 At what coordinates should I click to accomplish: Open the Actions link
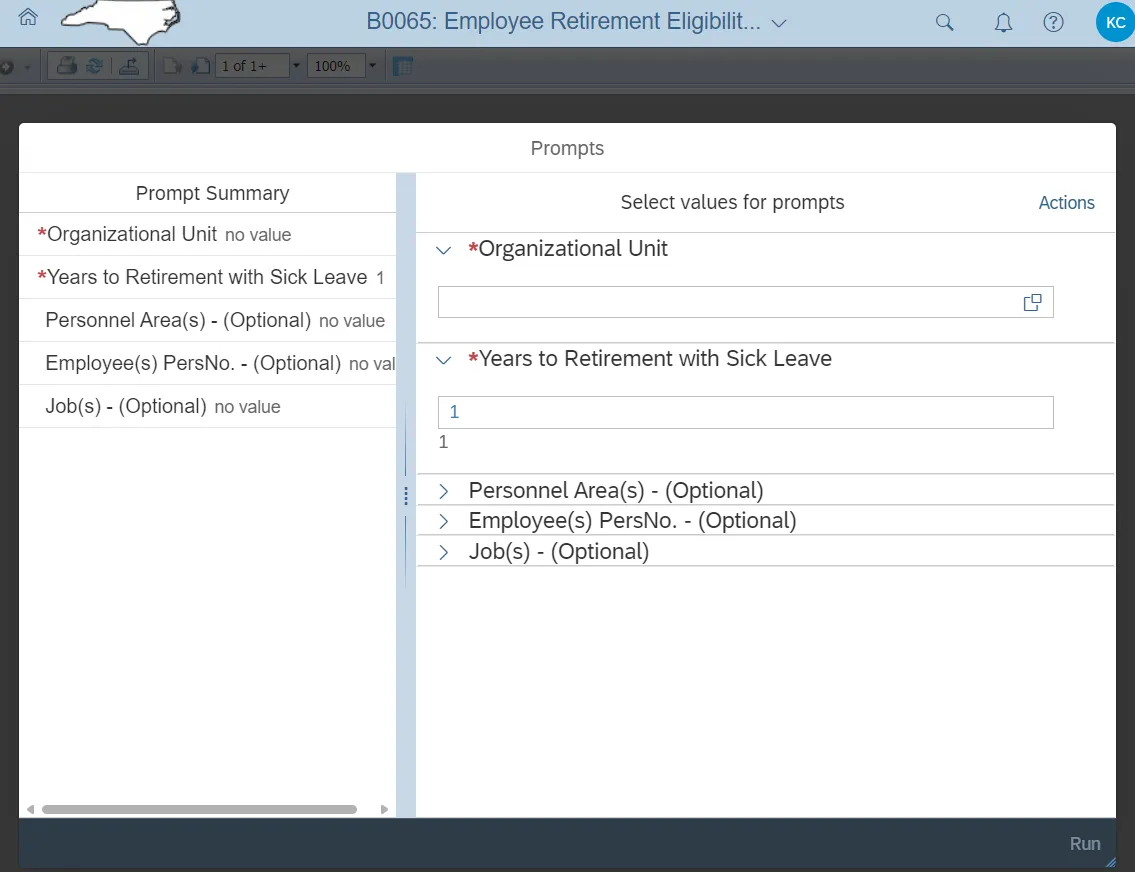coord(1066,203)
